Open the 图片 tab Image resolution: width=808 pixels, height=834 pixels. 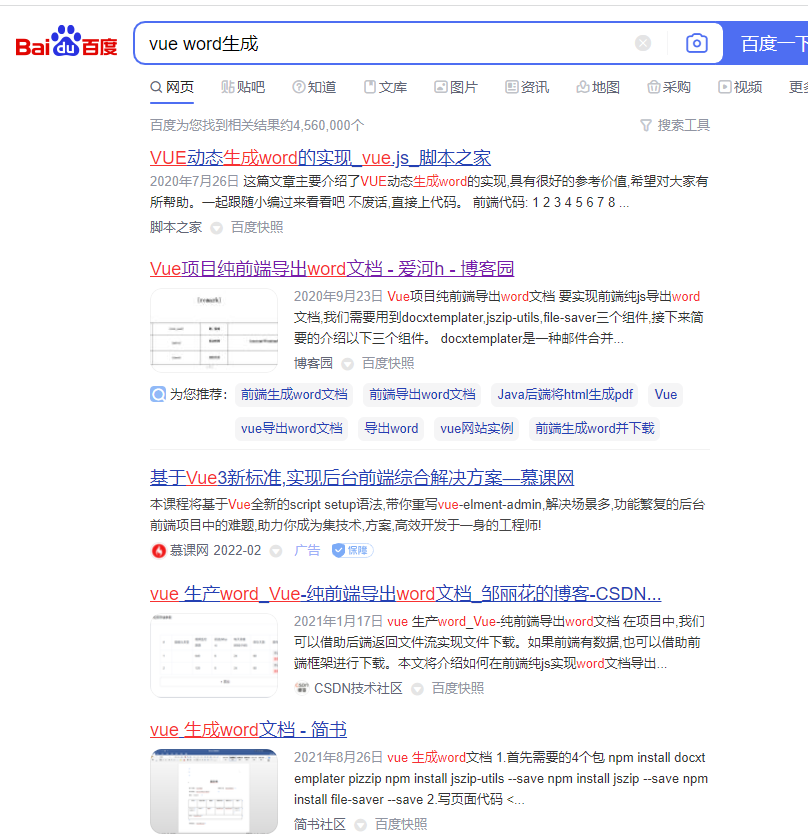(x=456, y=87)
